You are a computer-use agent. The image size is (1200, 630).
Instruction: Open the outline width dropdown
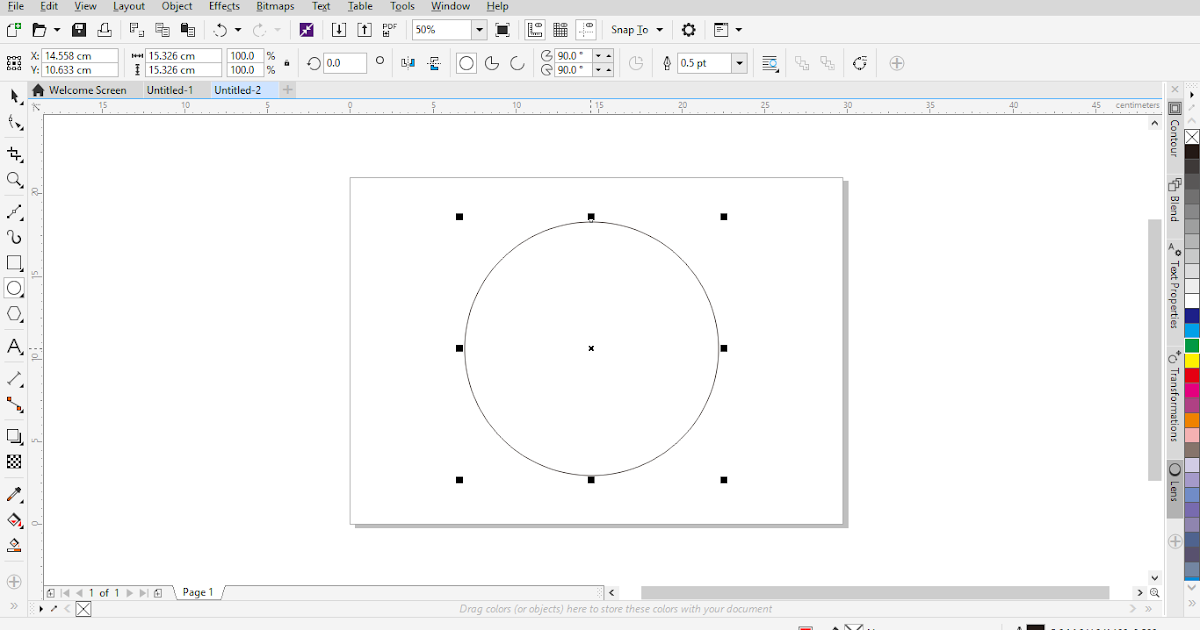(739, 63)
